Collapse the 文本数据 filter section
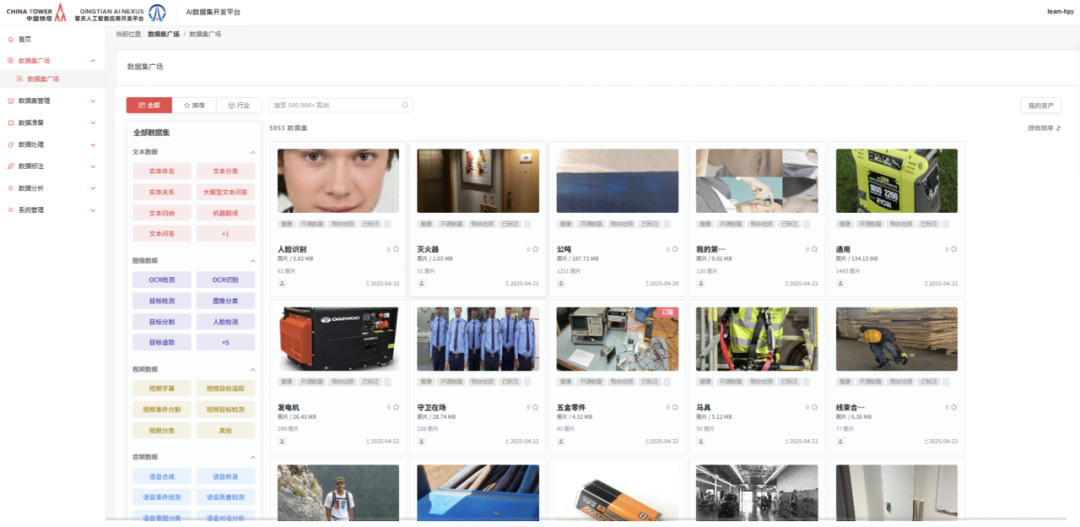The height and width of the screenshot is (527, 1080). point(253,152)
